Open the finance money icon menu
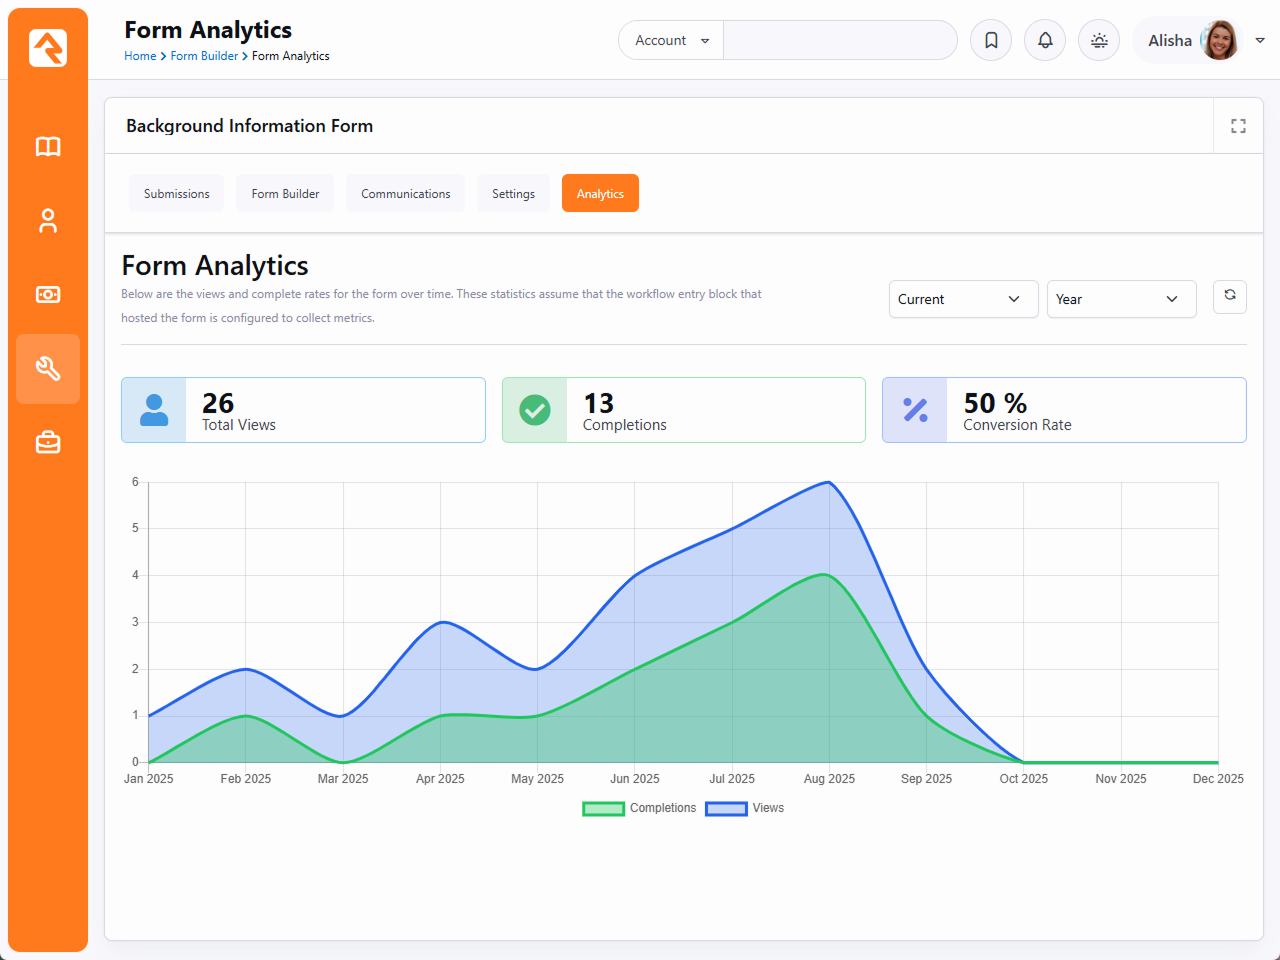The width and height of the screenshot is (1280, 960). 48,295
